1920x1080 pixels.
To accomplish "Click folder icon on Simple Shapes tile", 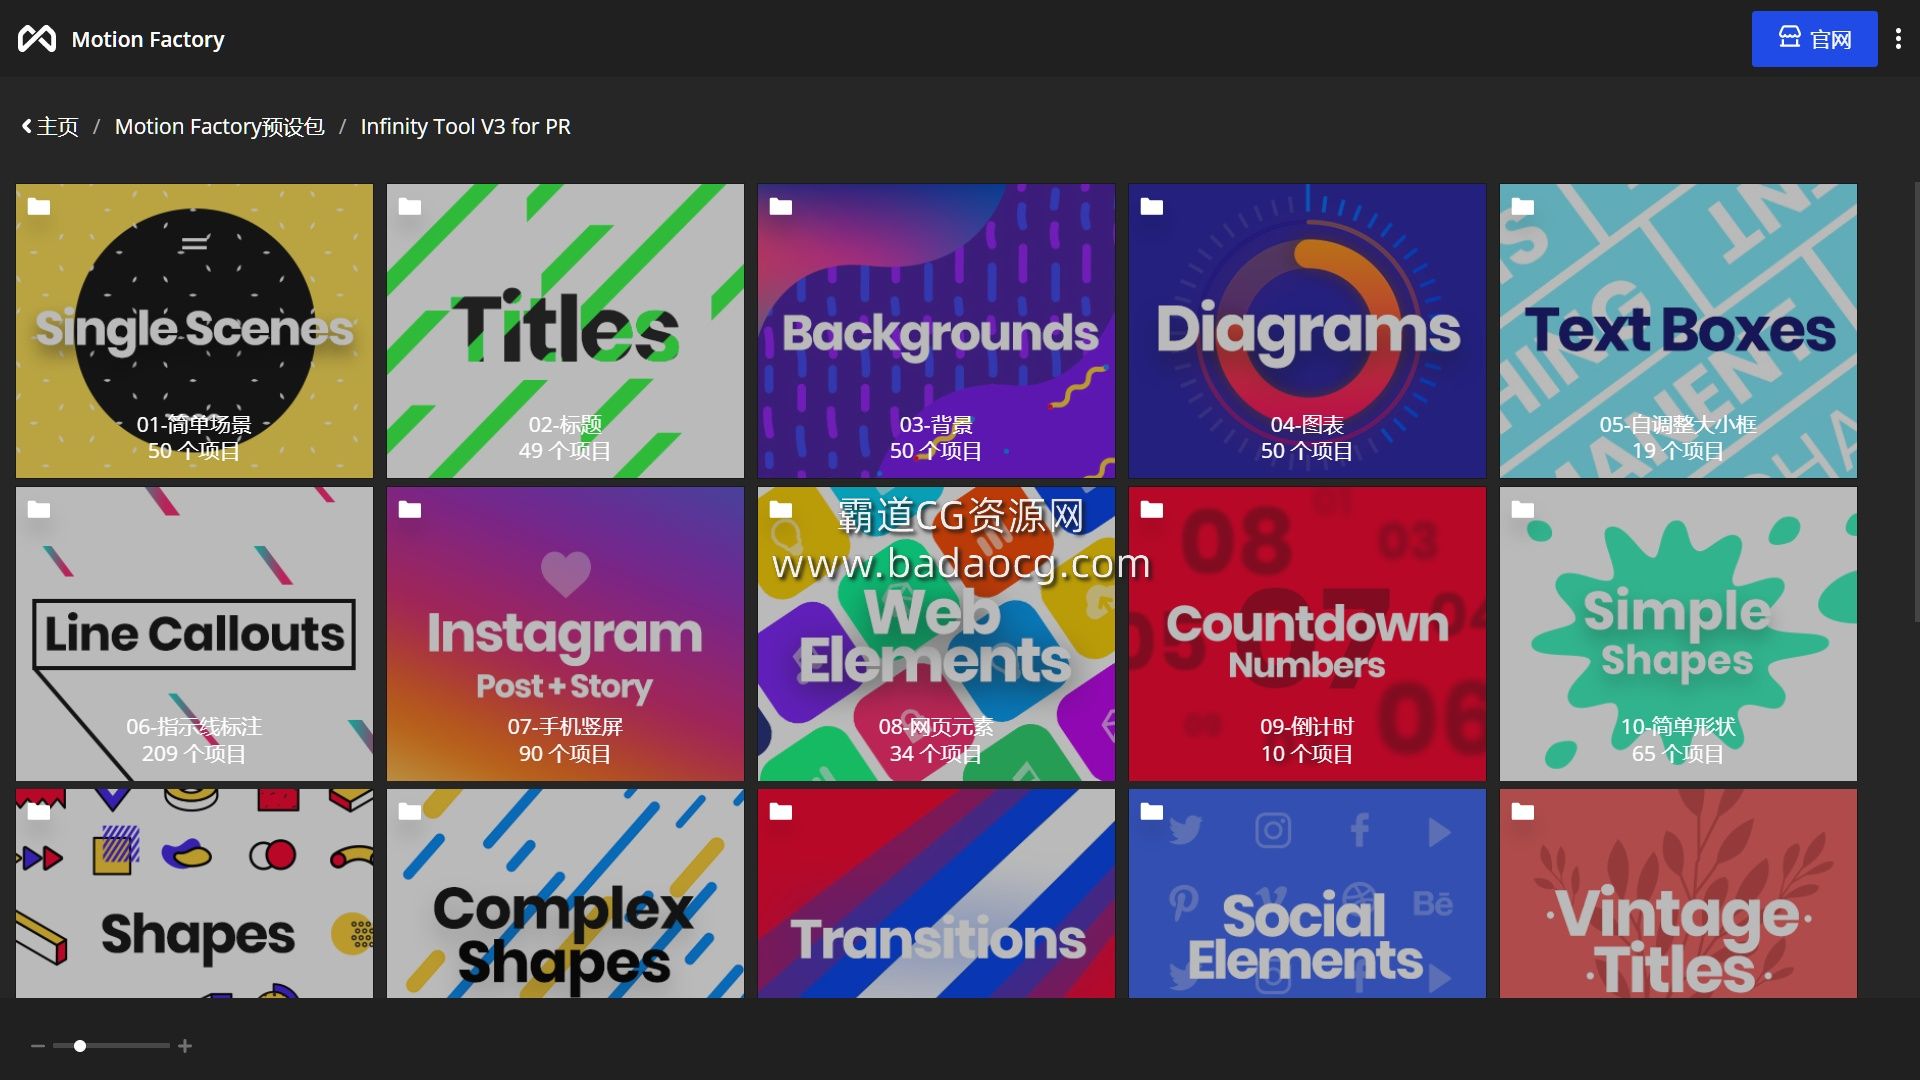I will pyautogui.click(x=1522, y=510).
